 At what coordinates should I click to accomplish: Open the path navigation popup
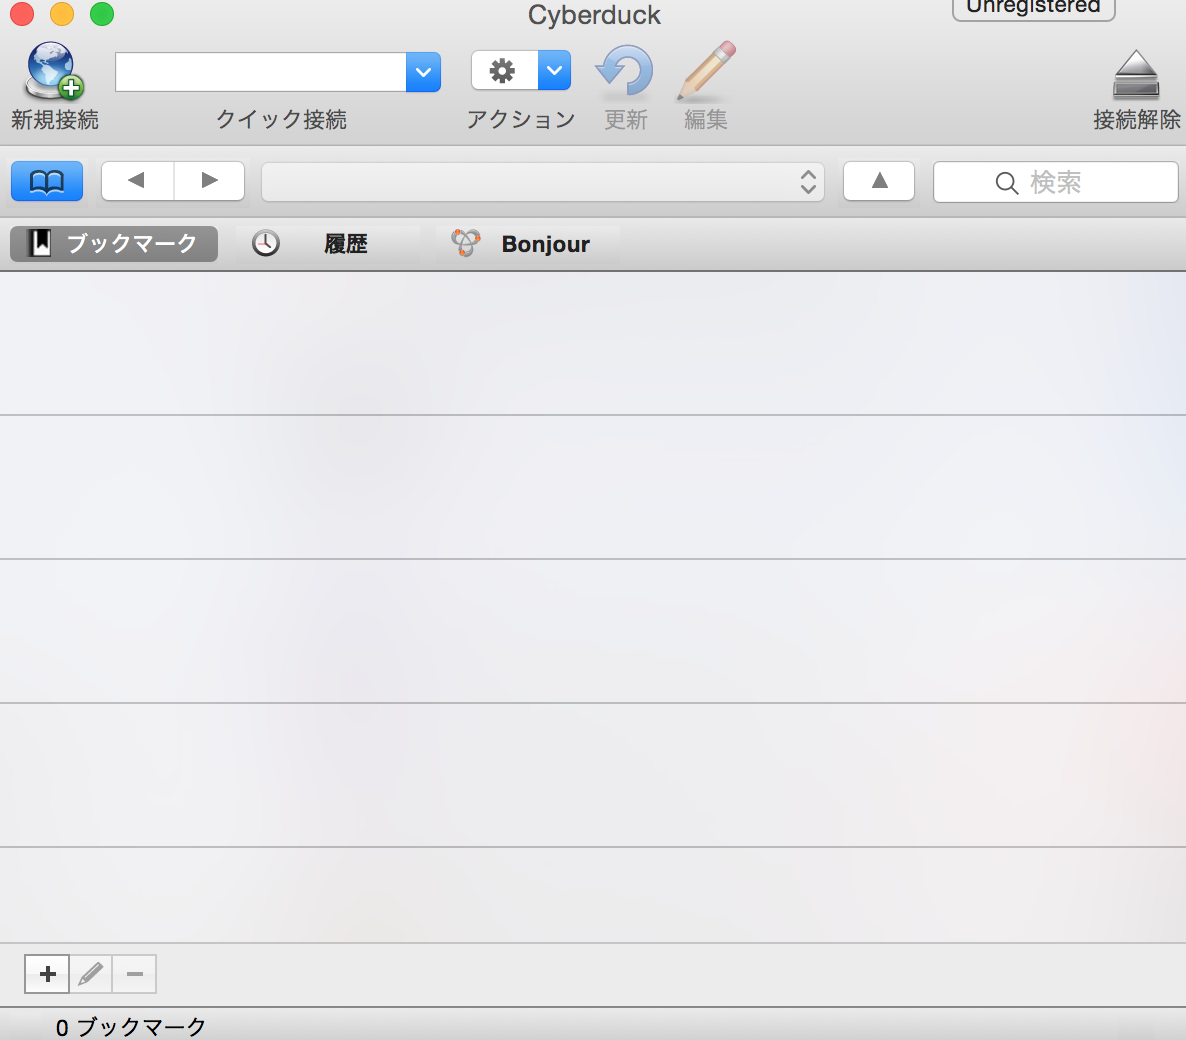[x=542, y=182]
